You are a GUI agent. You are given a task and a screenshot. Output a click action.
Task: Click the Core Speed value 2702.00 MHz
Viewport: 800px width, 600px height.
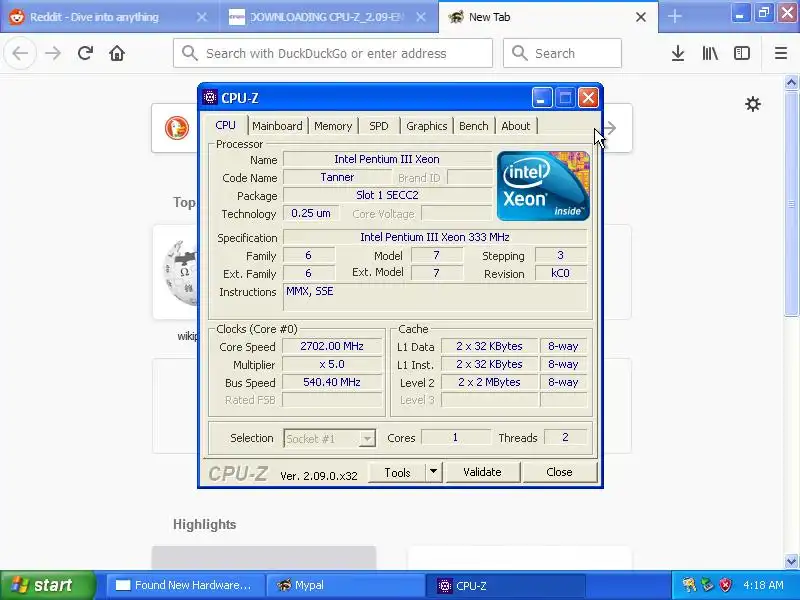(x=332, y=346)
